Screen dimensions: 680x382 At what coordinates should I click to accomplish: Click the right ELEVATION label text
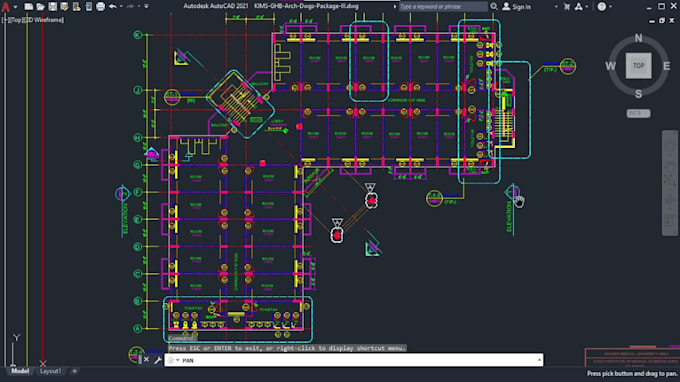pos(510,216)
